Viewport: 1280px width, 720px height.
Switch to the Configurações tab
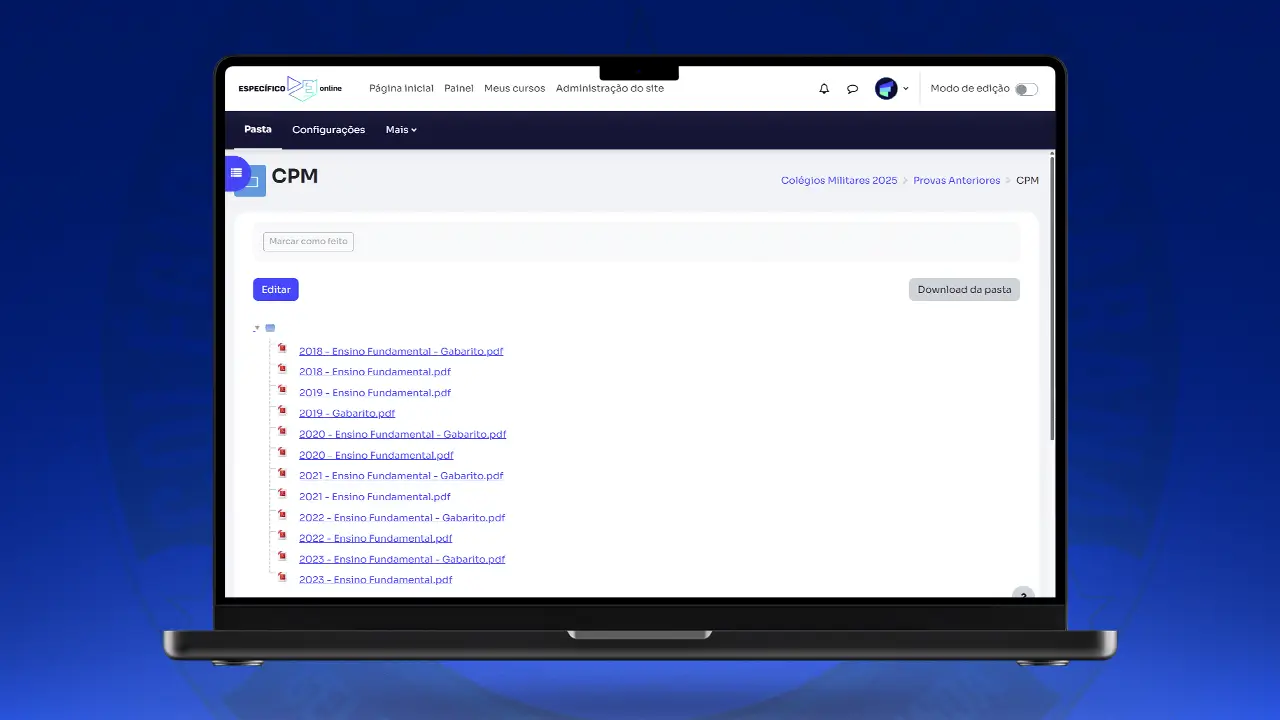(328, 130)
